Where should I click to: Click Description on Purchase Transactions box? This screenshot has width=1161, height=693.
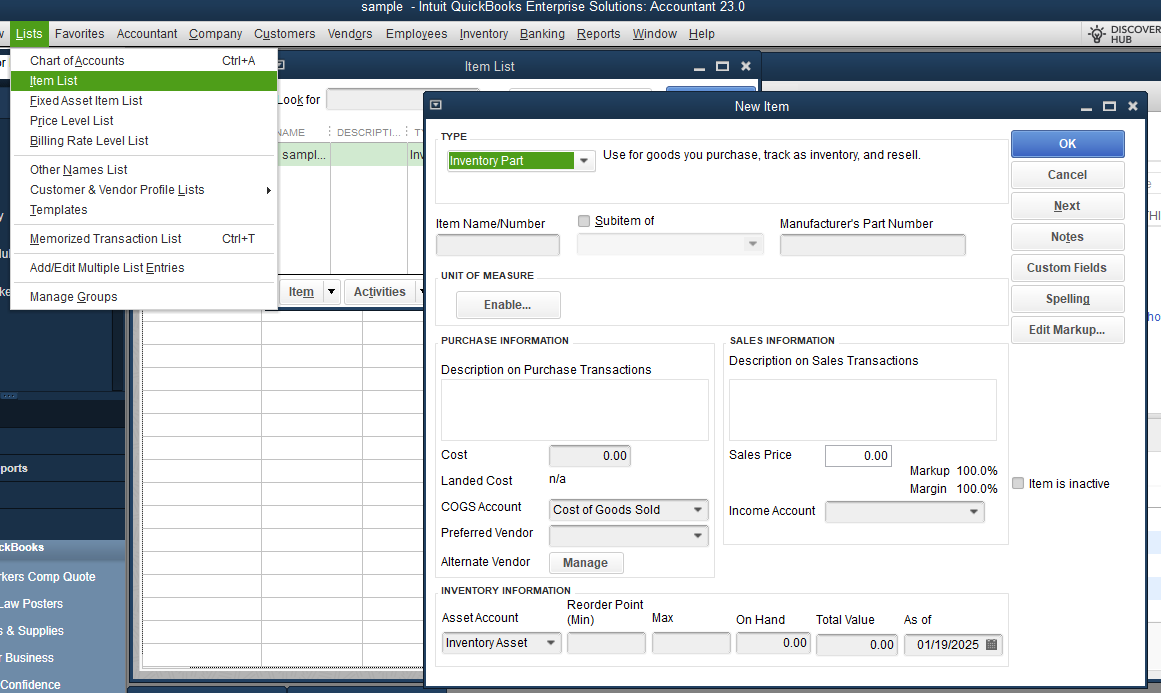575,410
